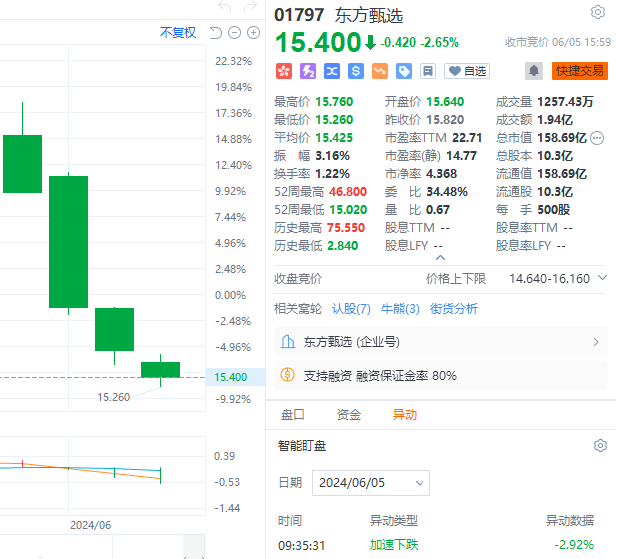Open the stock notes document icon
This screenshot has width=617, height=559.
(428, 71)
